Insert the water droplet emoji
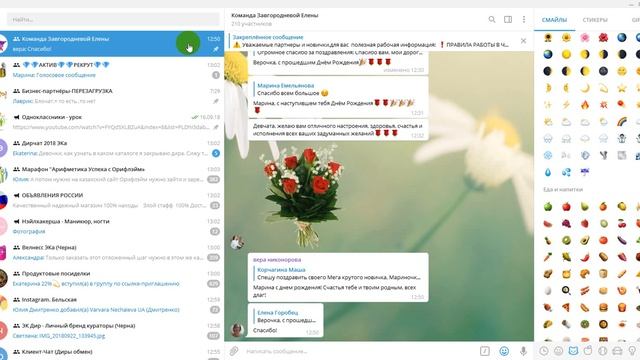This screenshot has height=360, width=640. coord(548,172)
